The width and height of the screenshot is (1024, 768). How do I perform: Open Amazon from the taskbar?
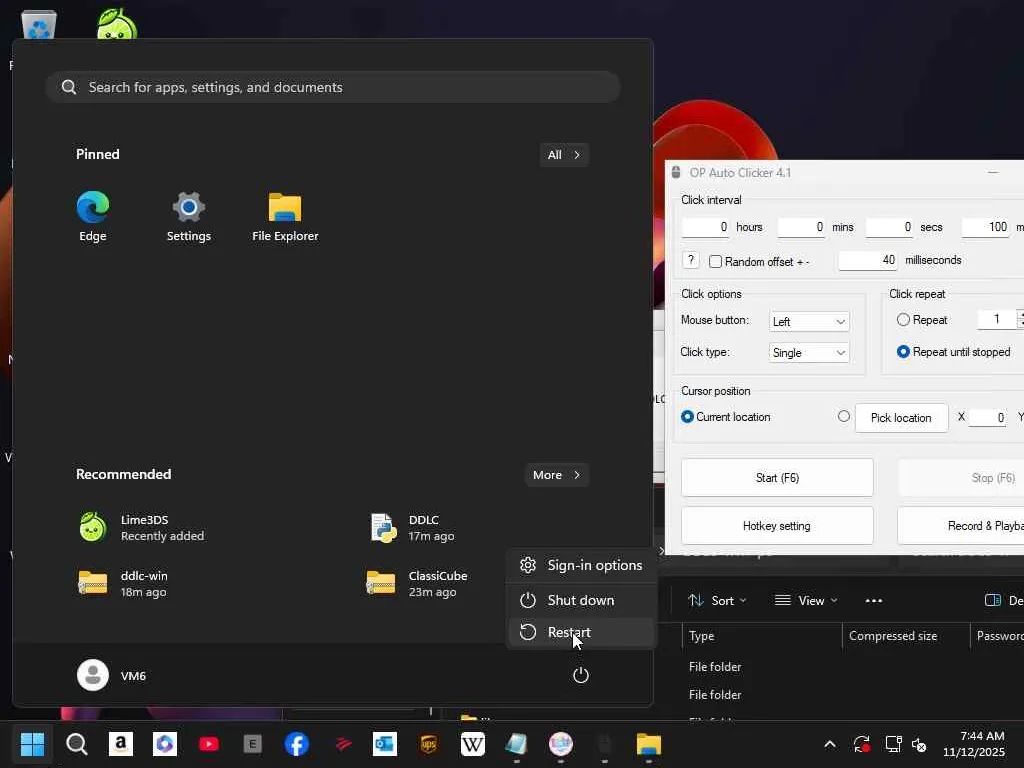pyautogui.click(x=120, y=744)
